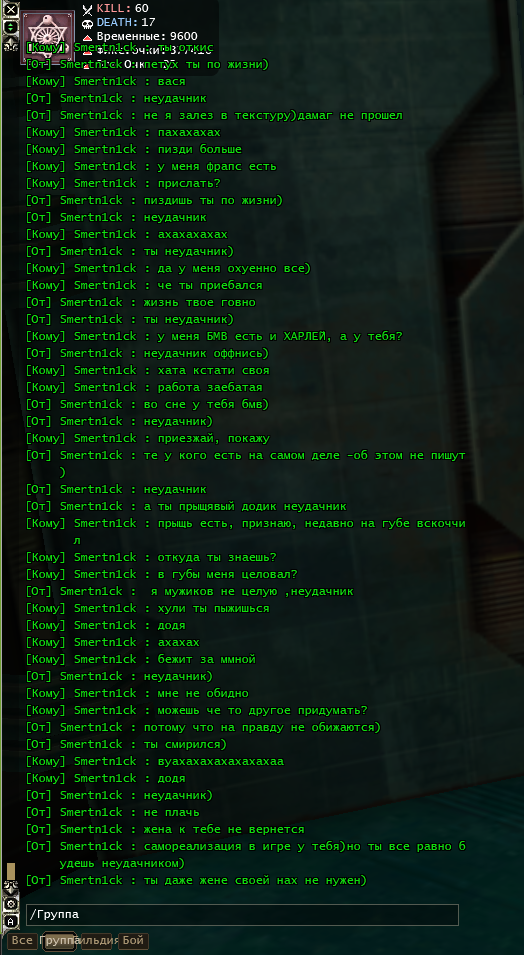Click the scroll-down arrow at chat scrollbar bottom
Screen dimensions: 524x955
tap(11, 888)
